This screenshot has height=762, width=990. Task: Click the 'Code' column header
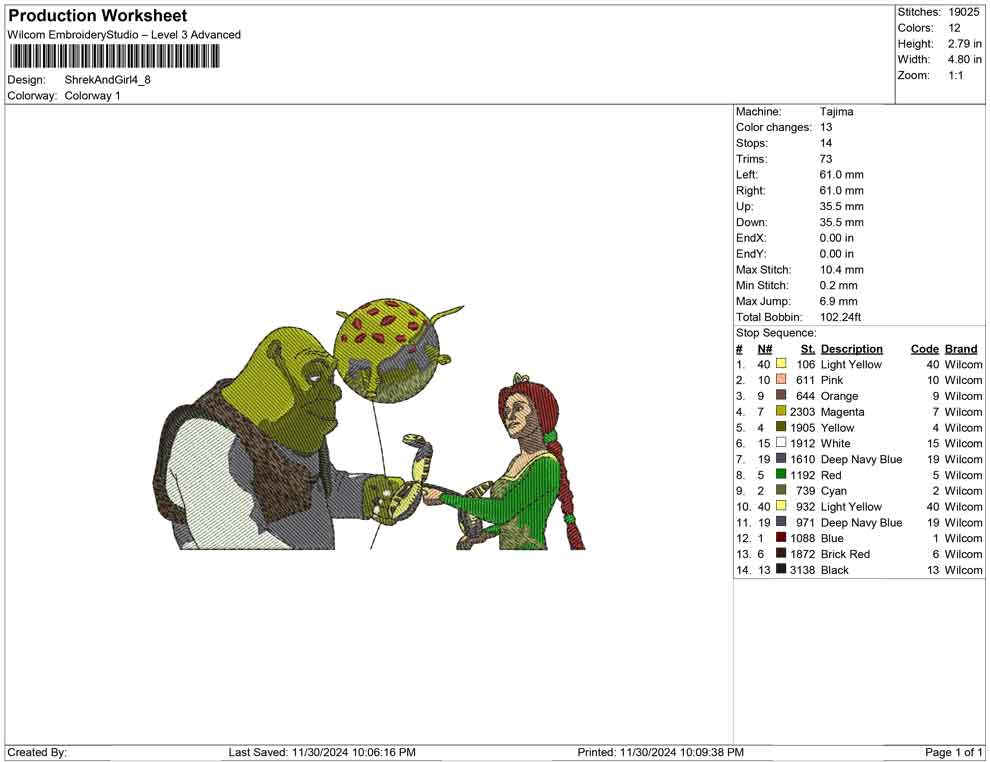click(x=925, y=348)
